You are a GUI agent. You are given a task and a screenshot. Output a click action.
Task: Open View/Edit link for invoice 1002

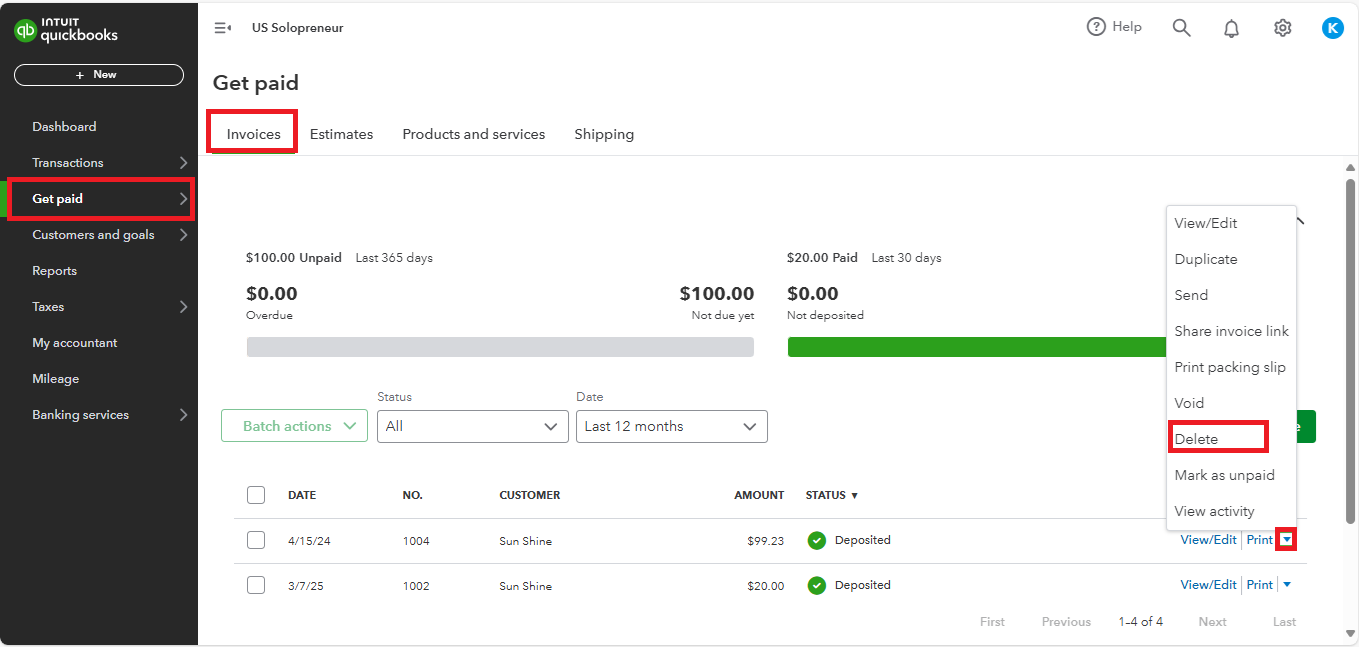pos(1208,585)
